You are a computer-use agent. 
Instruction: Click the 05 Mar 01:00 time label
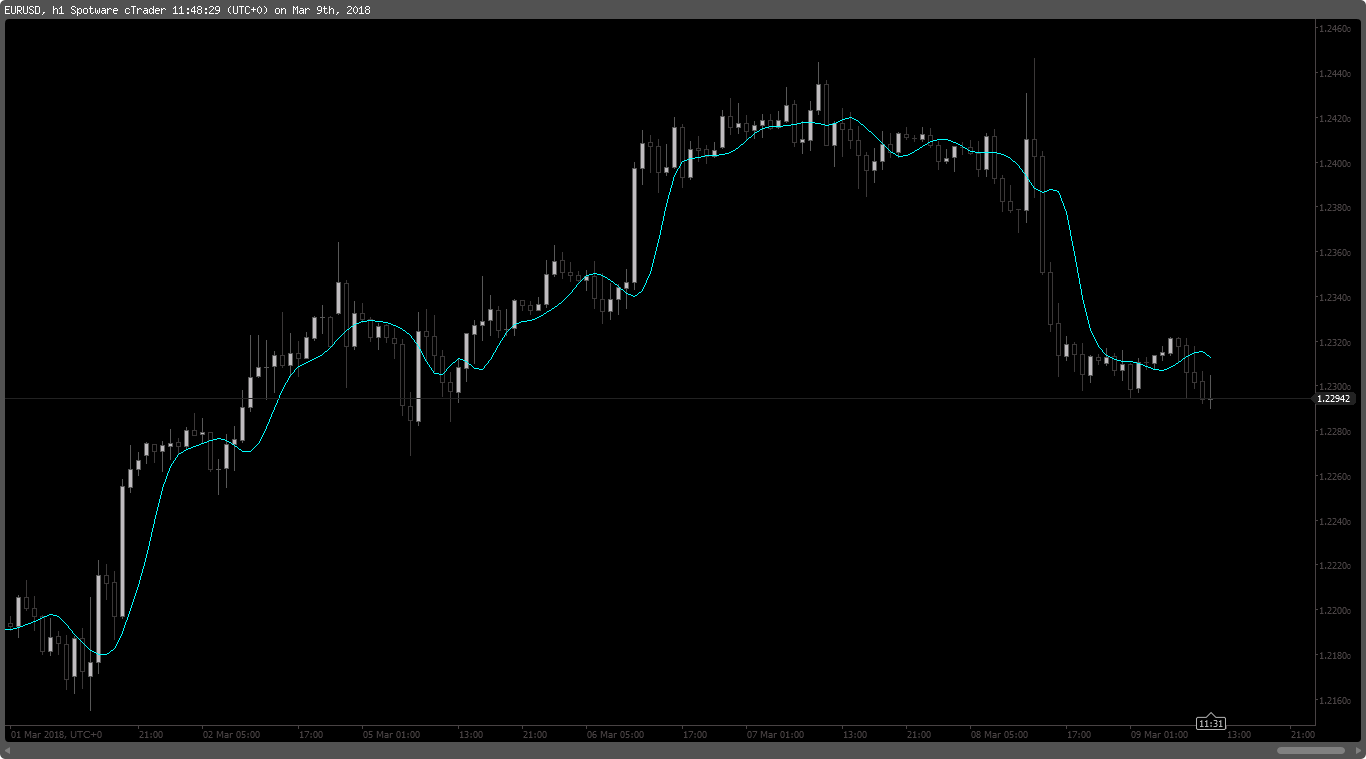point(391,735)
